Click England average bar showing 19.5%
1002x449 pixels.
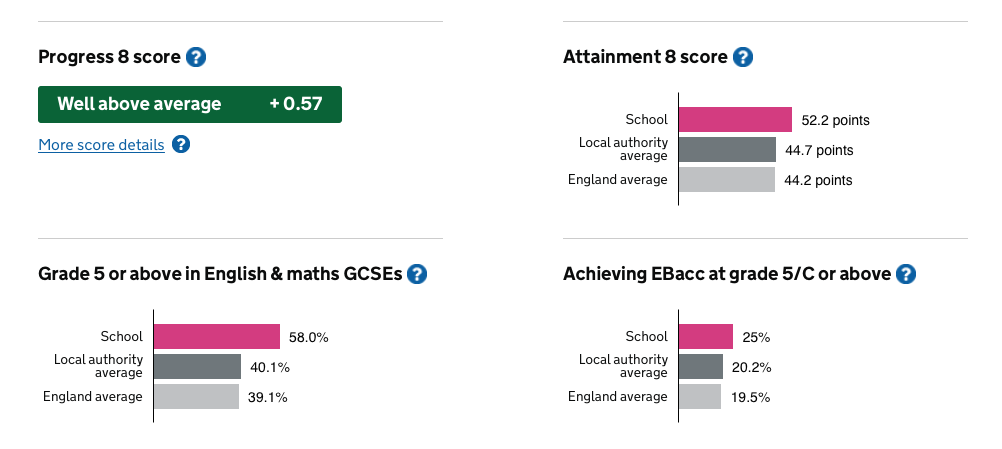click(x=700, y=397)
